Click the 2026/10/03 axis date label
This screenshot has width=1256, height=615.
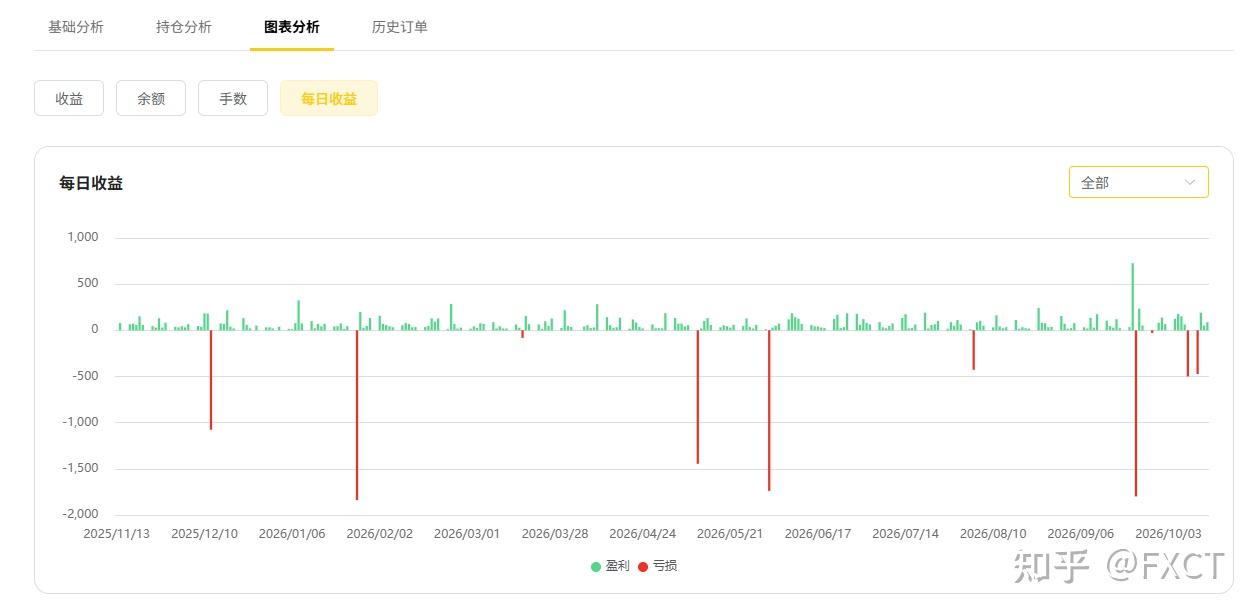pyautogui.click(x=1169, y=534)
